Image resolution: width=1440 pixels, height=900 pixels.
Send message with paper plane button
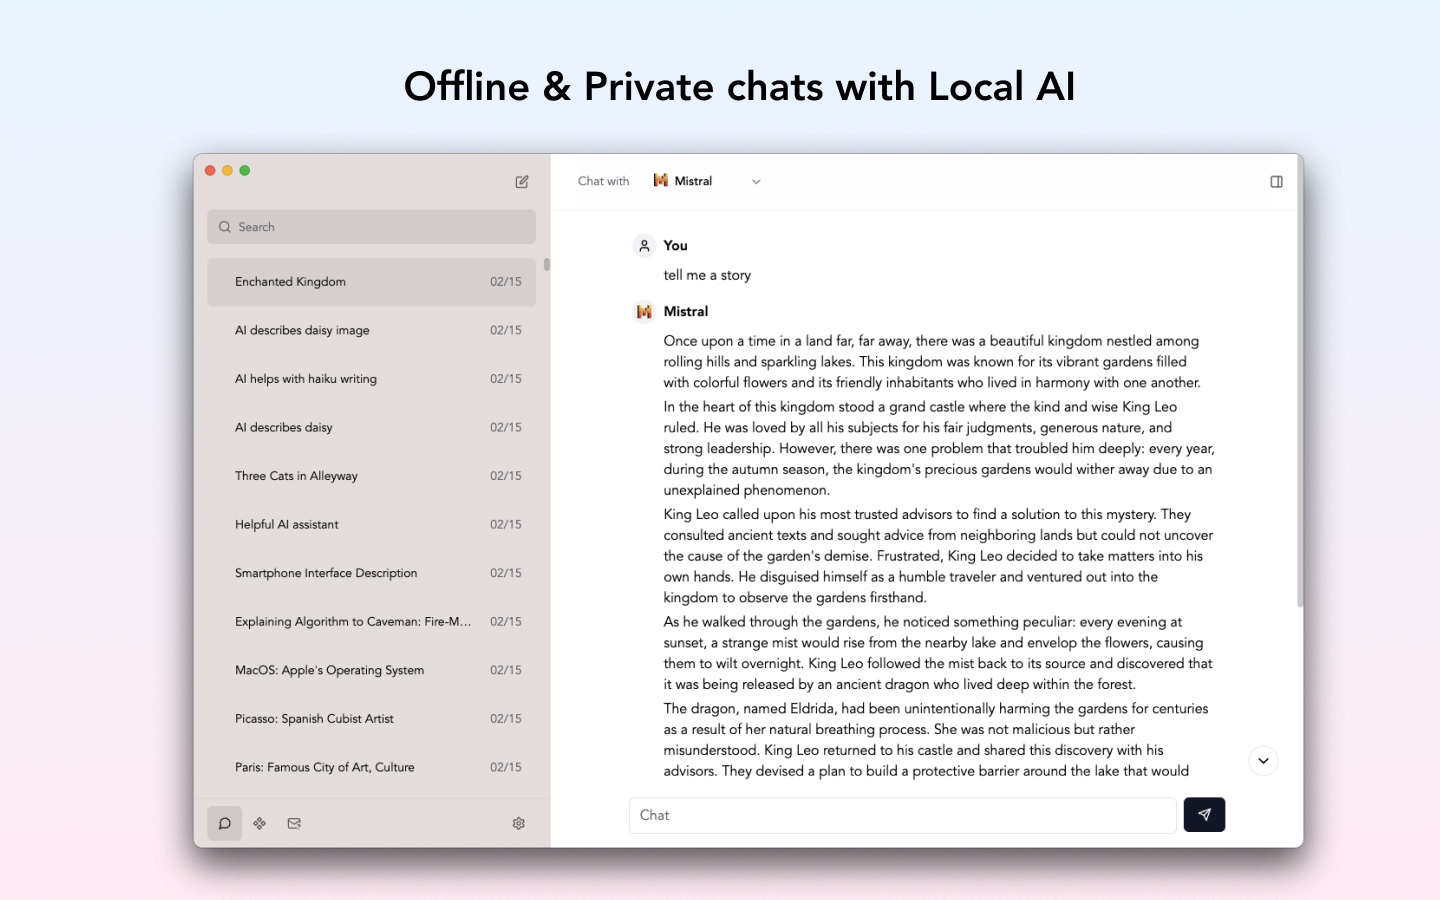click(x=1204, y=815)
